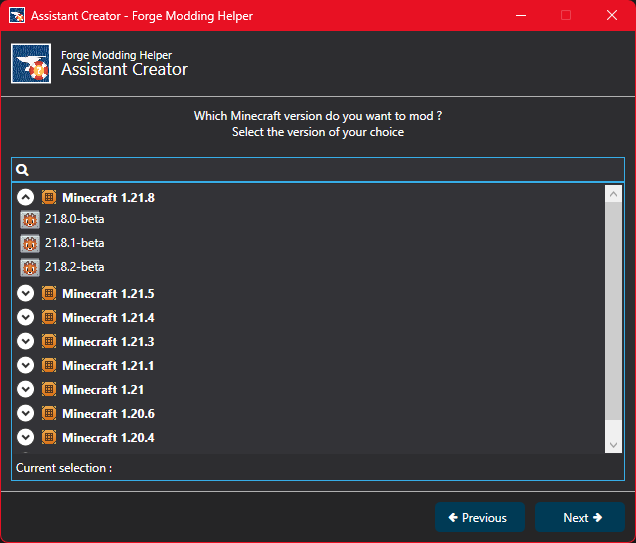Click the orange block icon beside Minecraft 1.21
Viewport: 636px width, 543px height.
(x=49, y=389)
